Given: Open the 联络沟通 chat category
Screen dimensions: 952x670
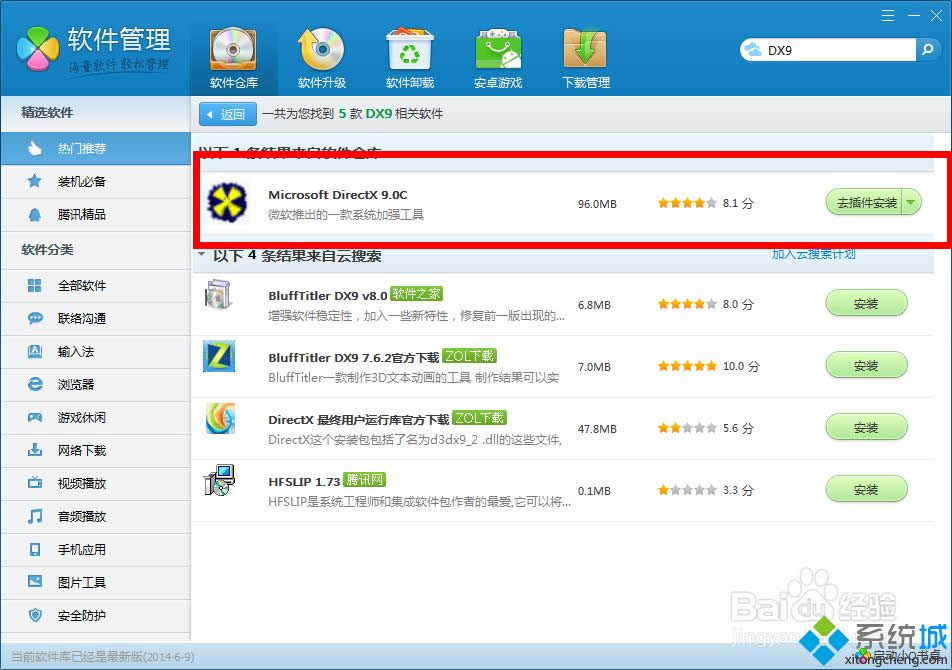Looking at the screenshot, I should [95, 319].
